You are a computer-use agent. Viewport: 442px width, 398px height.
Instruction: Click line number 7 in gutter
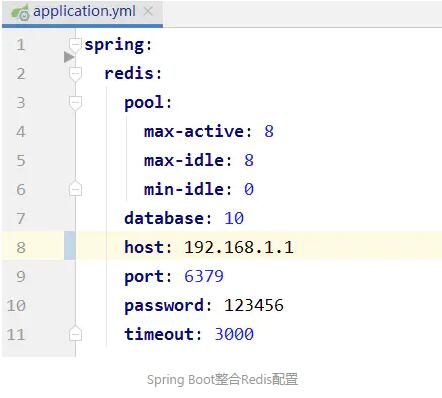click(21, 219)
